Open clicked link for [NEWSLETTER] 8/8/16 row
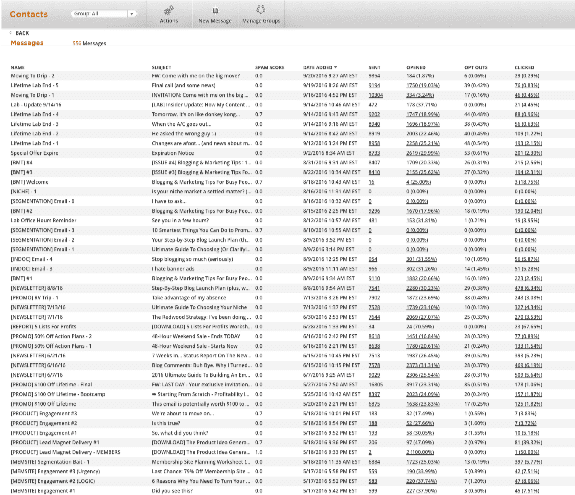575x495 pixels. 528,288
